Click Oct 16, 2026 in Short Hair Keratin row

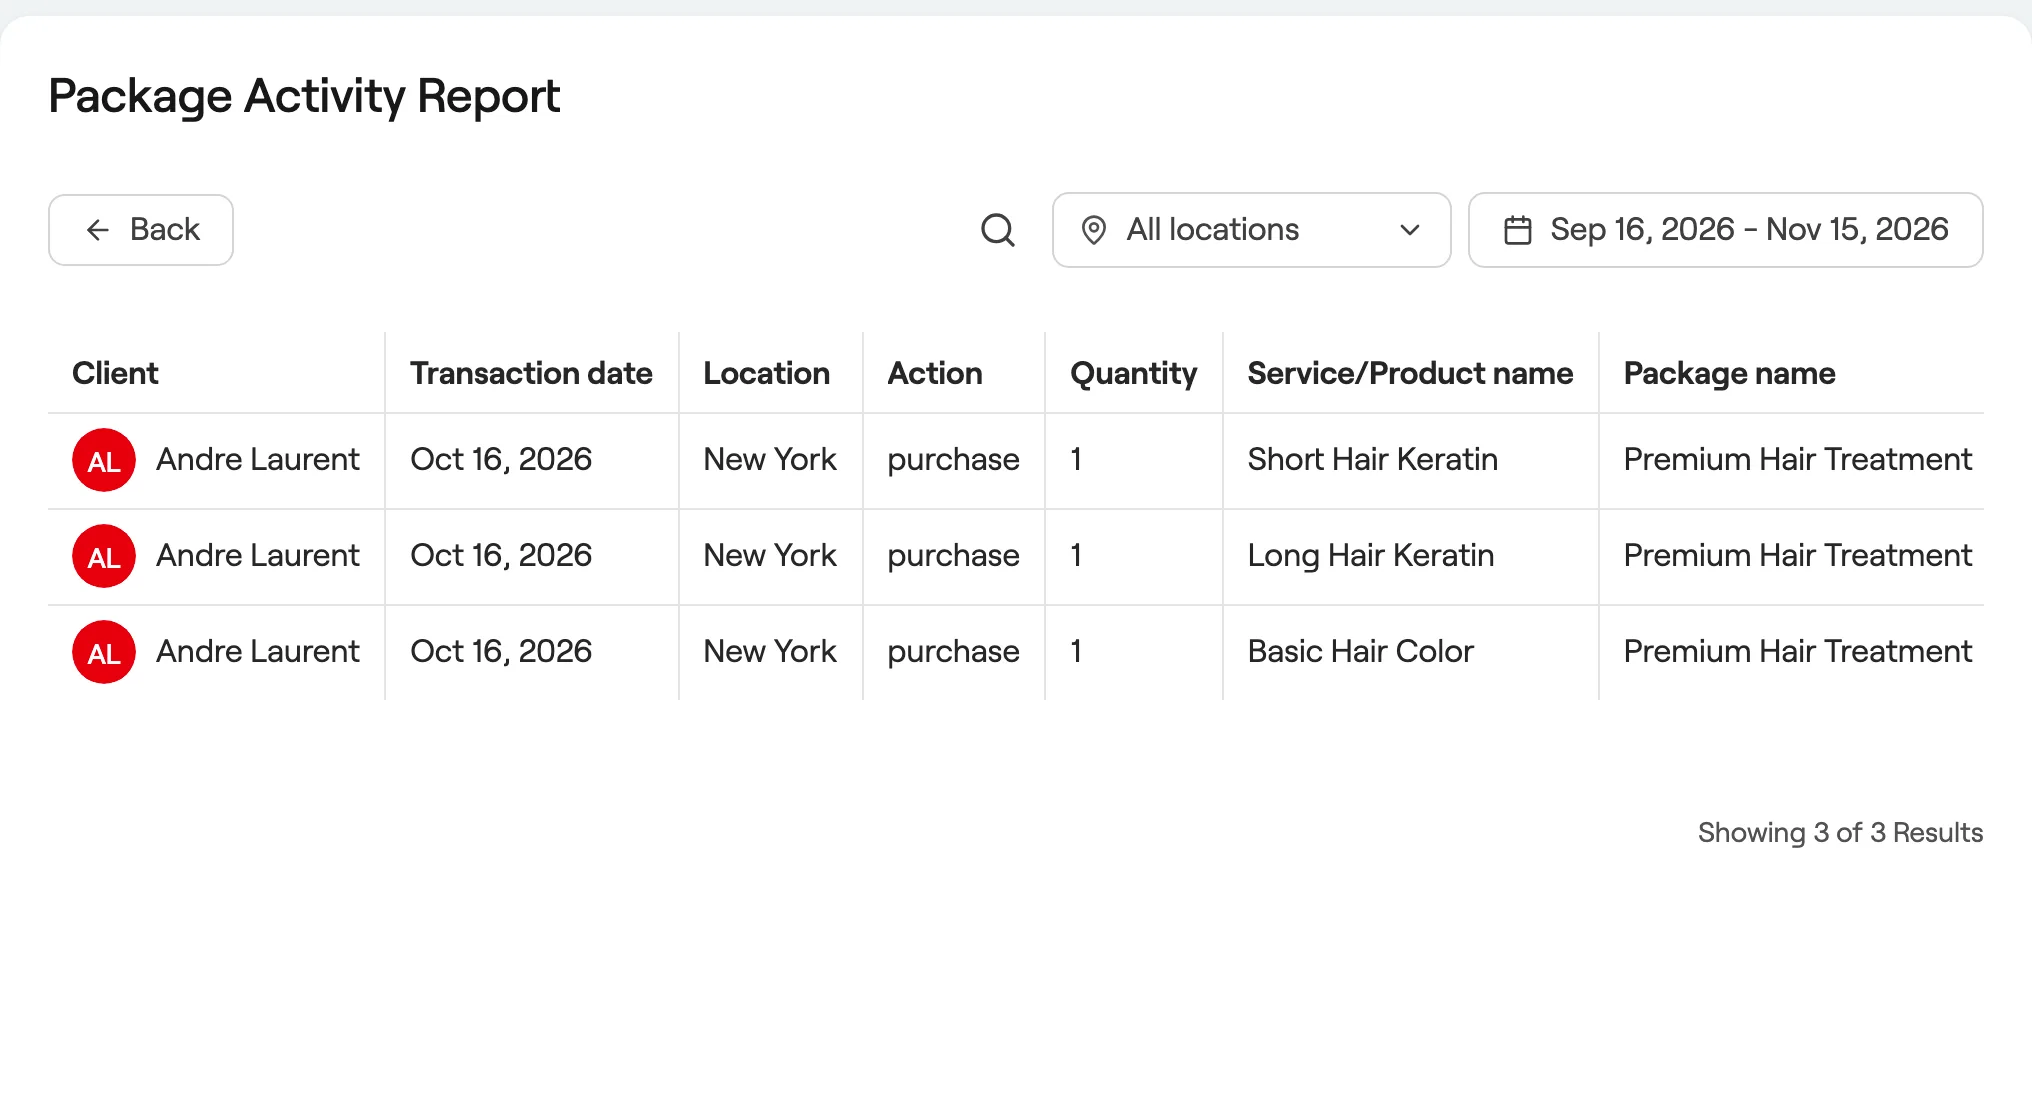501,459
